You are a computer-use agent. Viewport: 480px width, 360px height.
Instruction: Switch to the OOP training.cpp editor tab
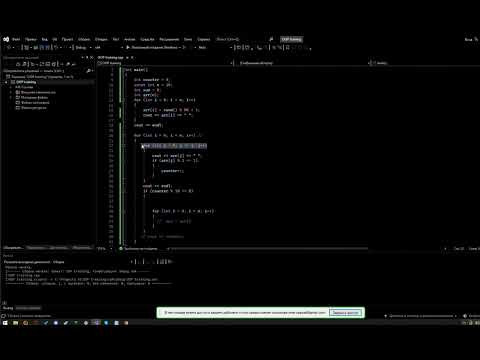coord(110,57)
